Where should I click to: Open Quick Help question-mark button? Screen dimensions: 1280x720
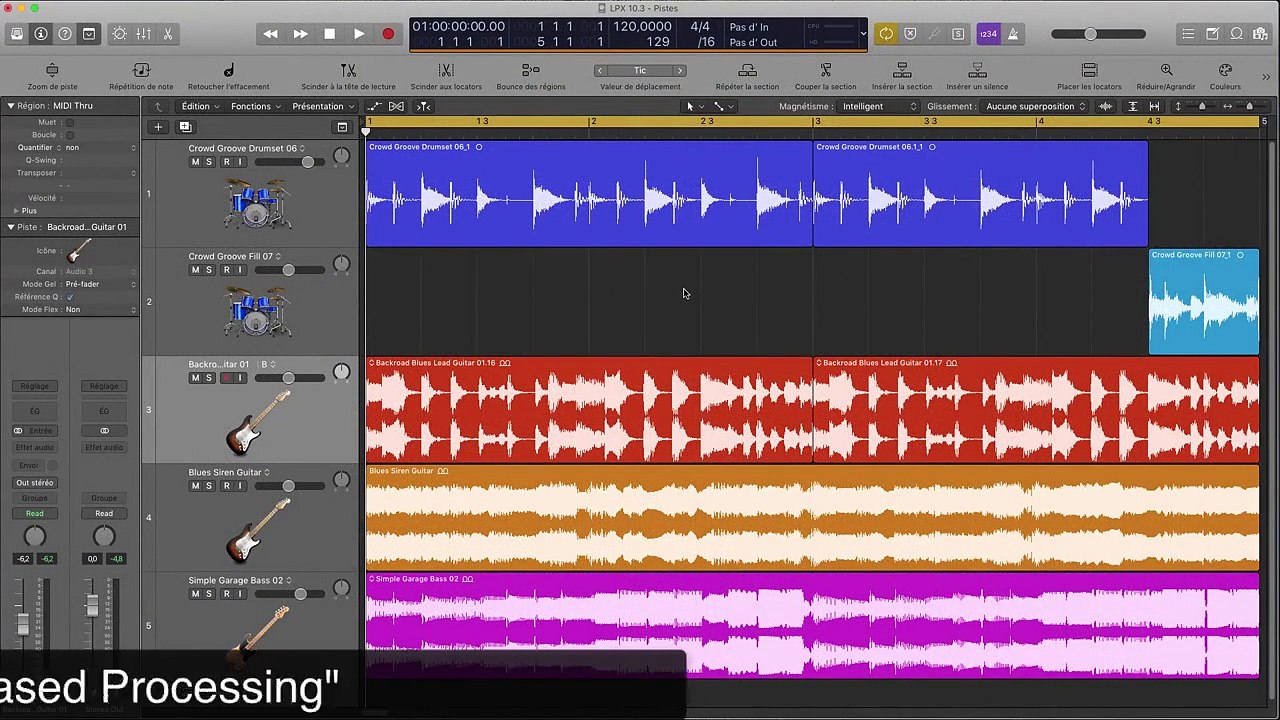pos(65,34)
